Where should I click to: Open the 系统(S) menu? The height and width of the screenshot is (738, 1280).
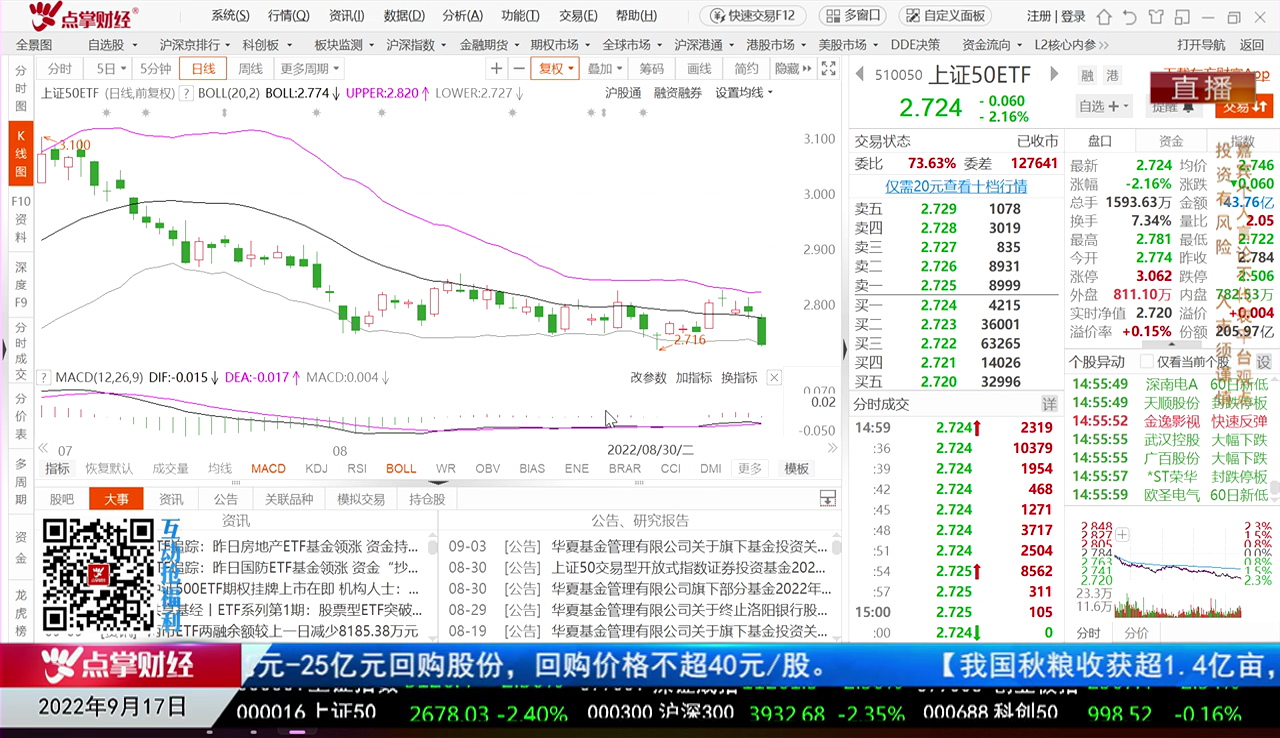click(231, 16)
